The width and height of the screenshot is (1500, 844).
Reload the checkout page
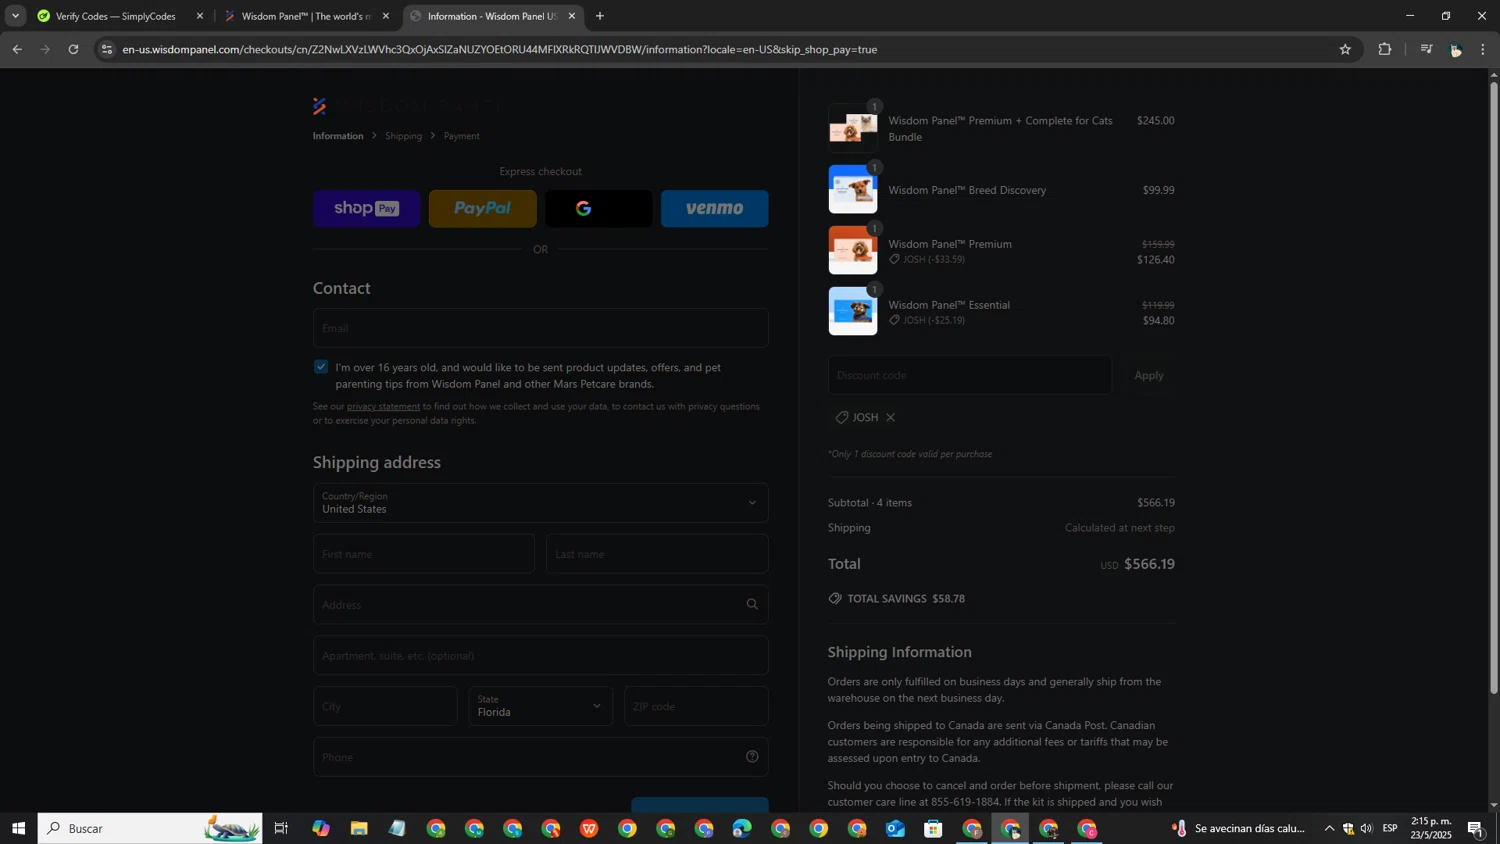tap(73, 49)
